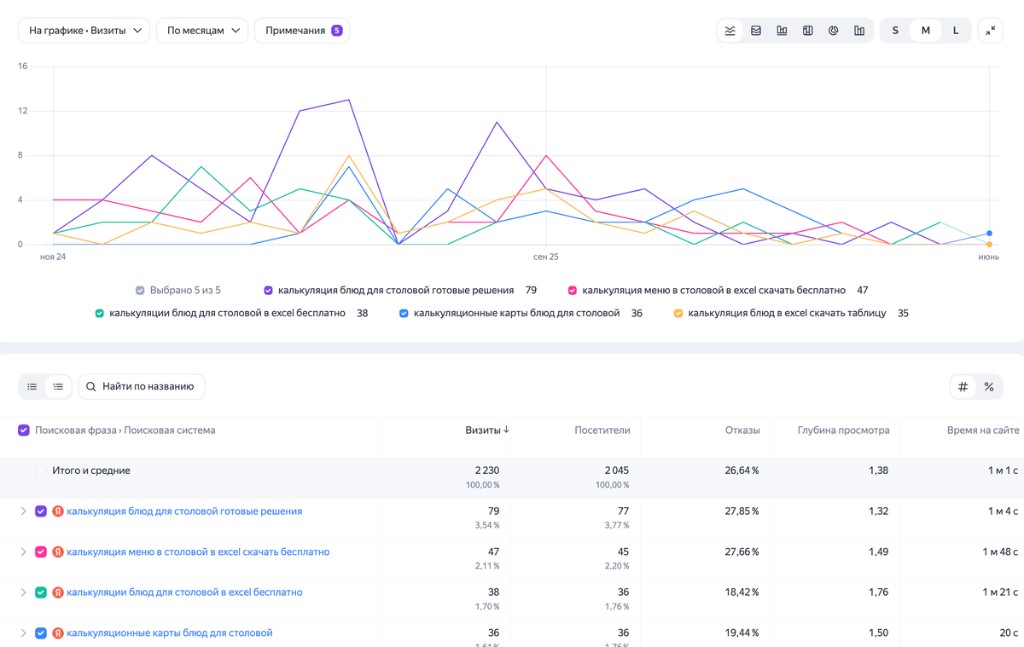Uncheck the blue 'калькуляционные карты' table row checkbox
The height and width of the screenshot is (647, 1024).
click(40, 633)
